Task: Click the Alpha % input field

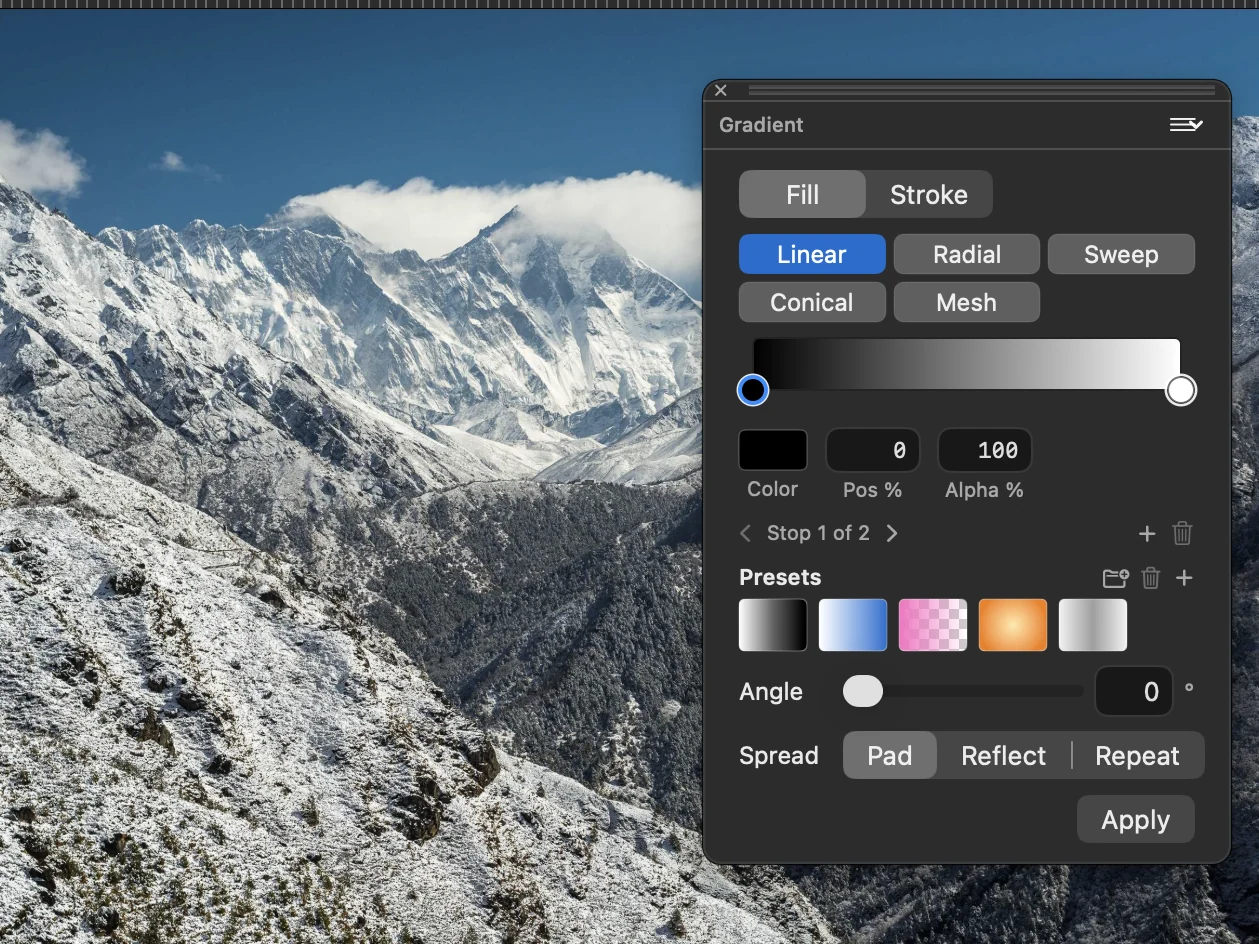Action: tap(985, 450)
